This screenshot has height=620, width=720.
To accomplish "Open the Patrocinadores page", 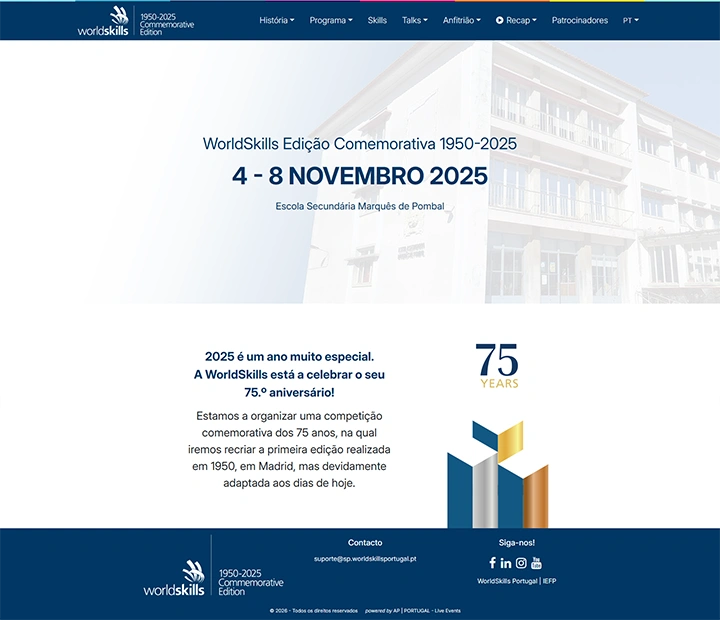I will click(579, 20).
